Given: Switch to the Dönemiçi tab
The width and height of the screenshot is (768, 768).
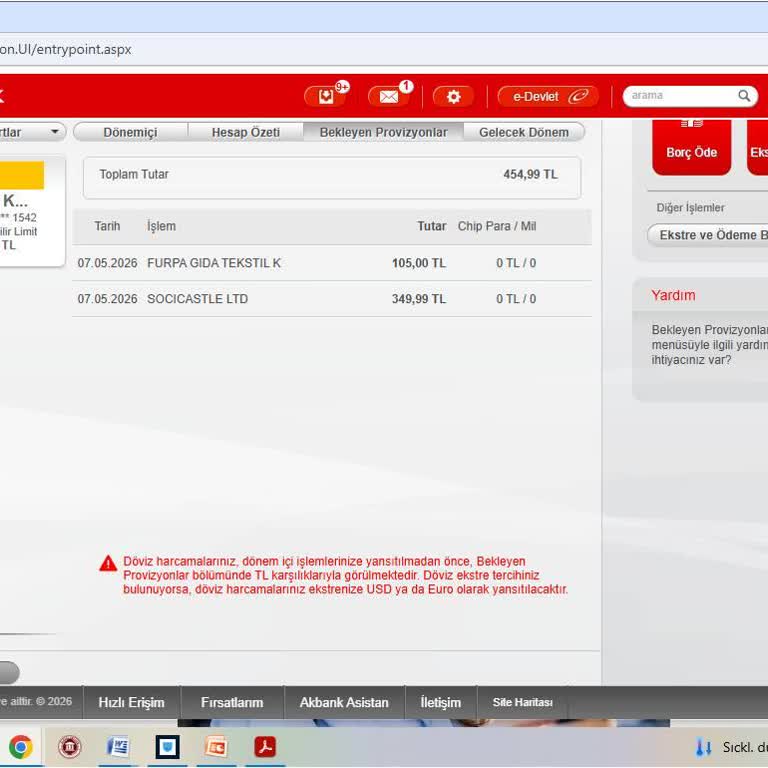Looking at the screenshot, I should tap(130, 132).
